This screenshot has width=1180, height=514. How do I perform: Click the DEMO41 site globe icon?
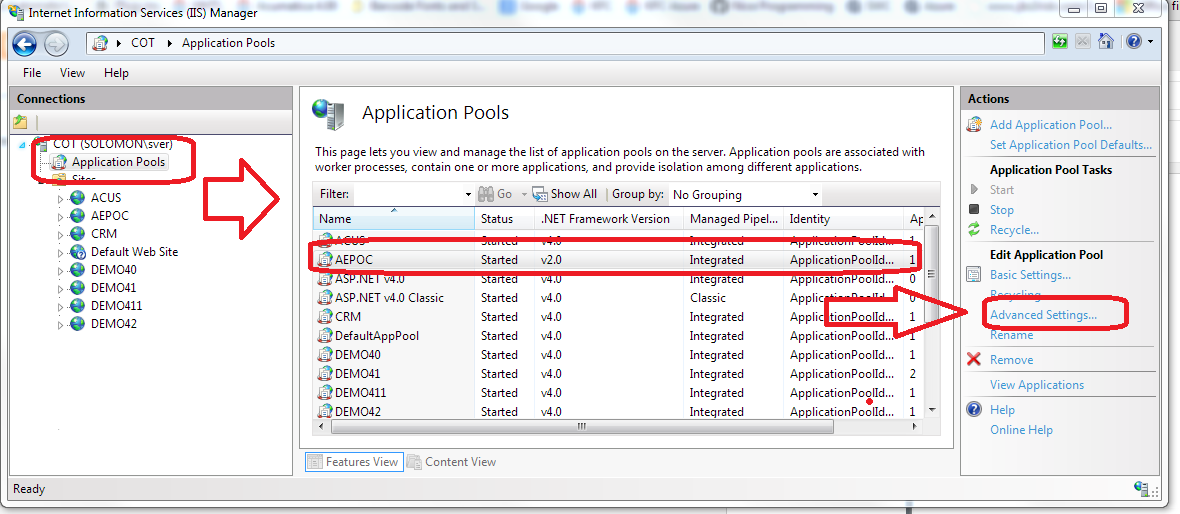coord(77,288)
